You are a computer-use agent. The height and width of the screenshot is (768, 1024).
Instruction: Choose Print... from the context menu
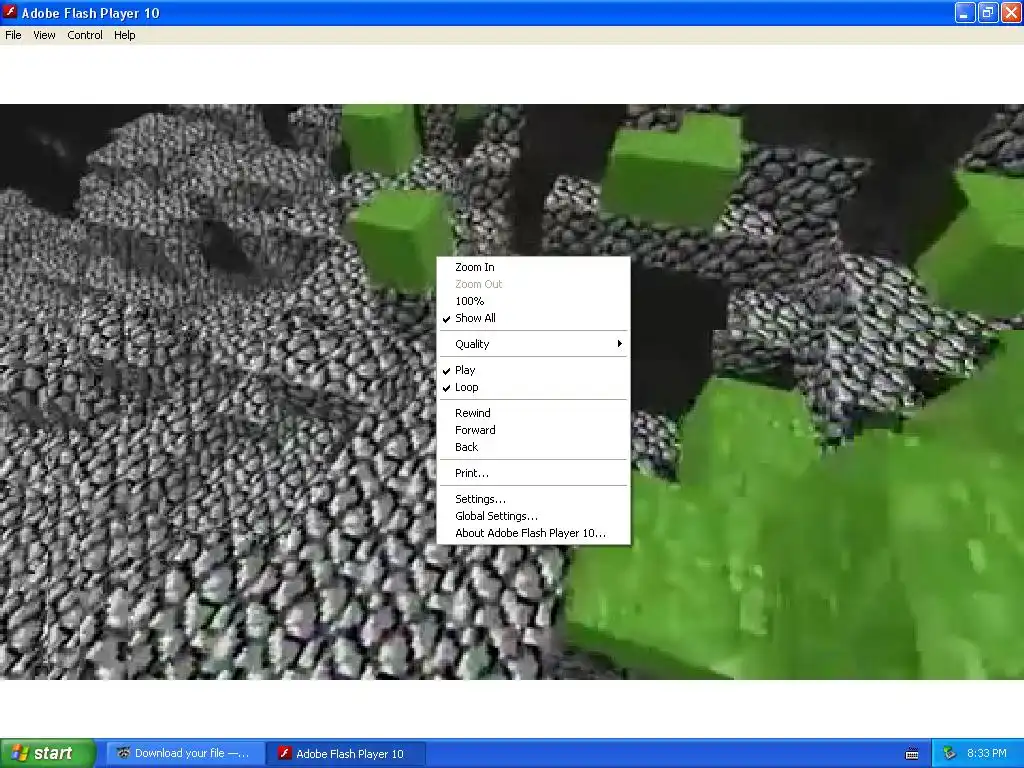pos(534,473)
